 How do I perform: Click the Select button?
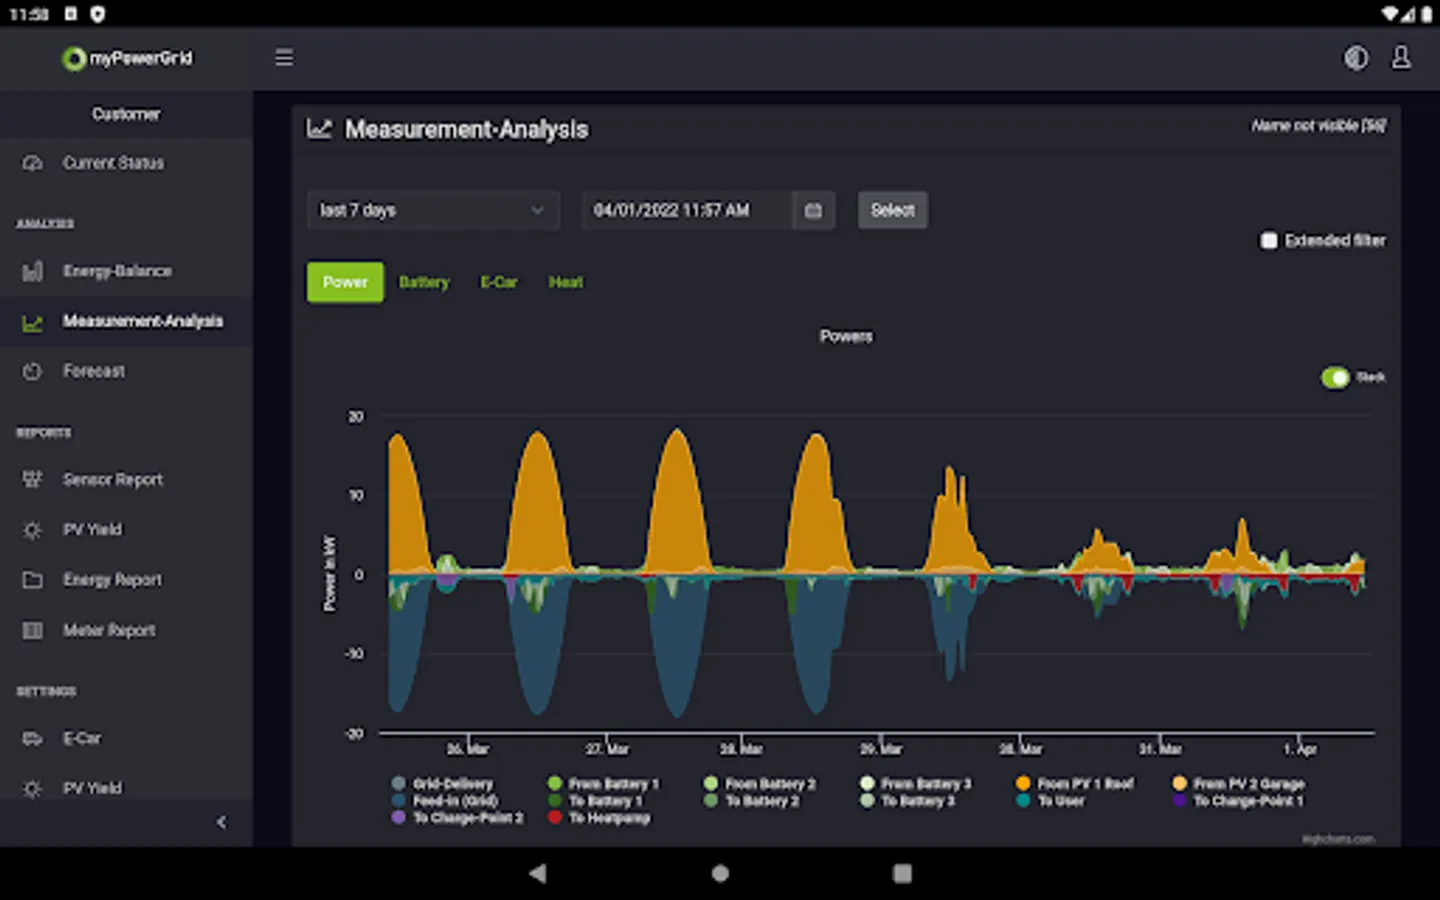click(x=893, y=210)
